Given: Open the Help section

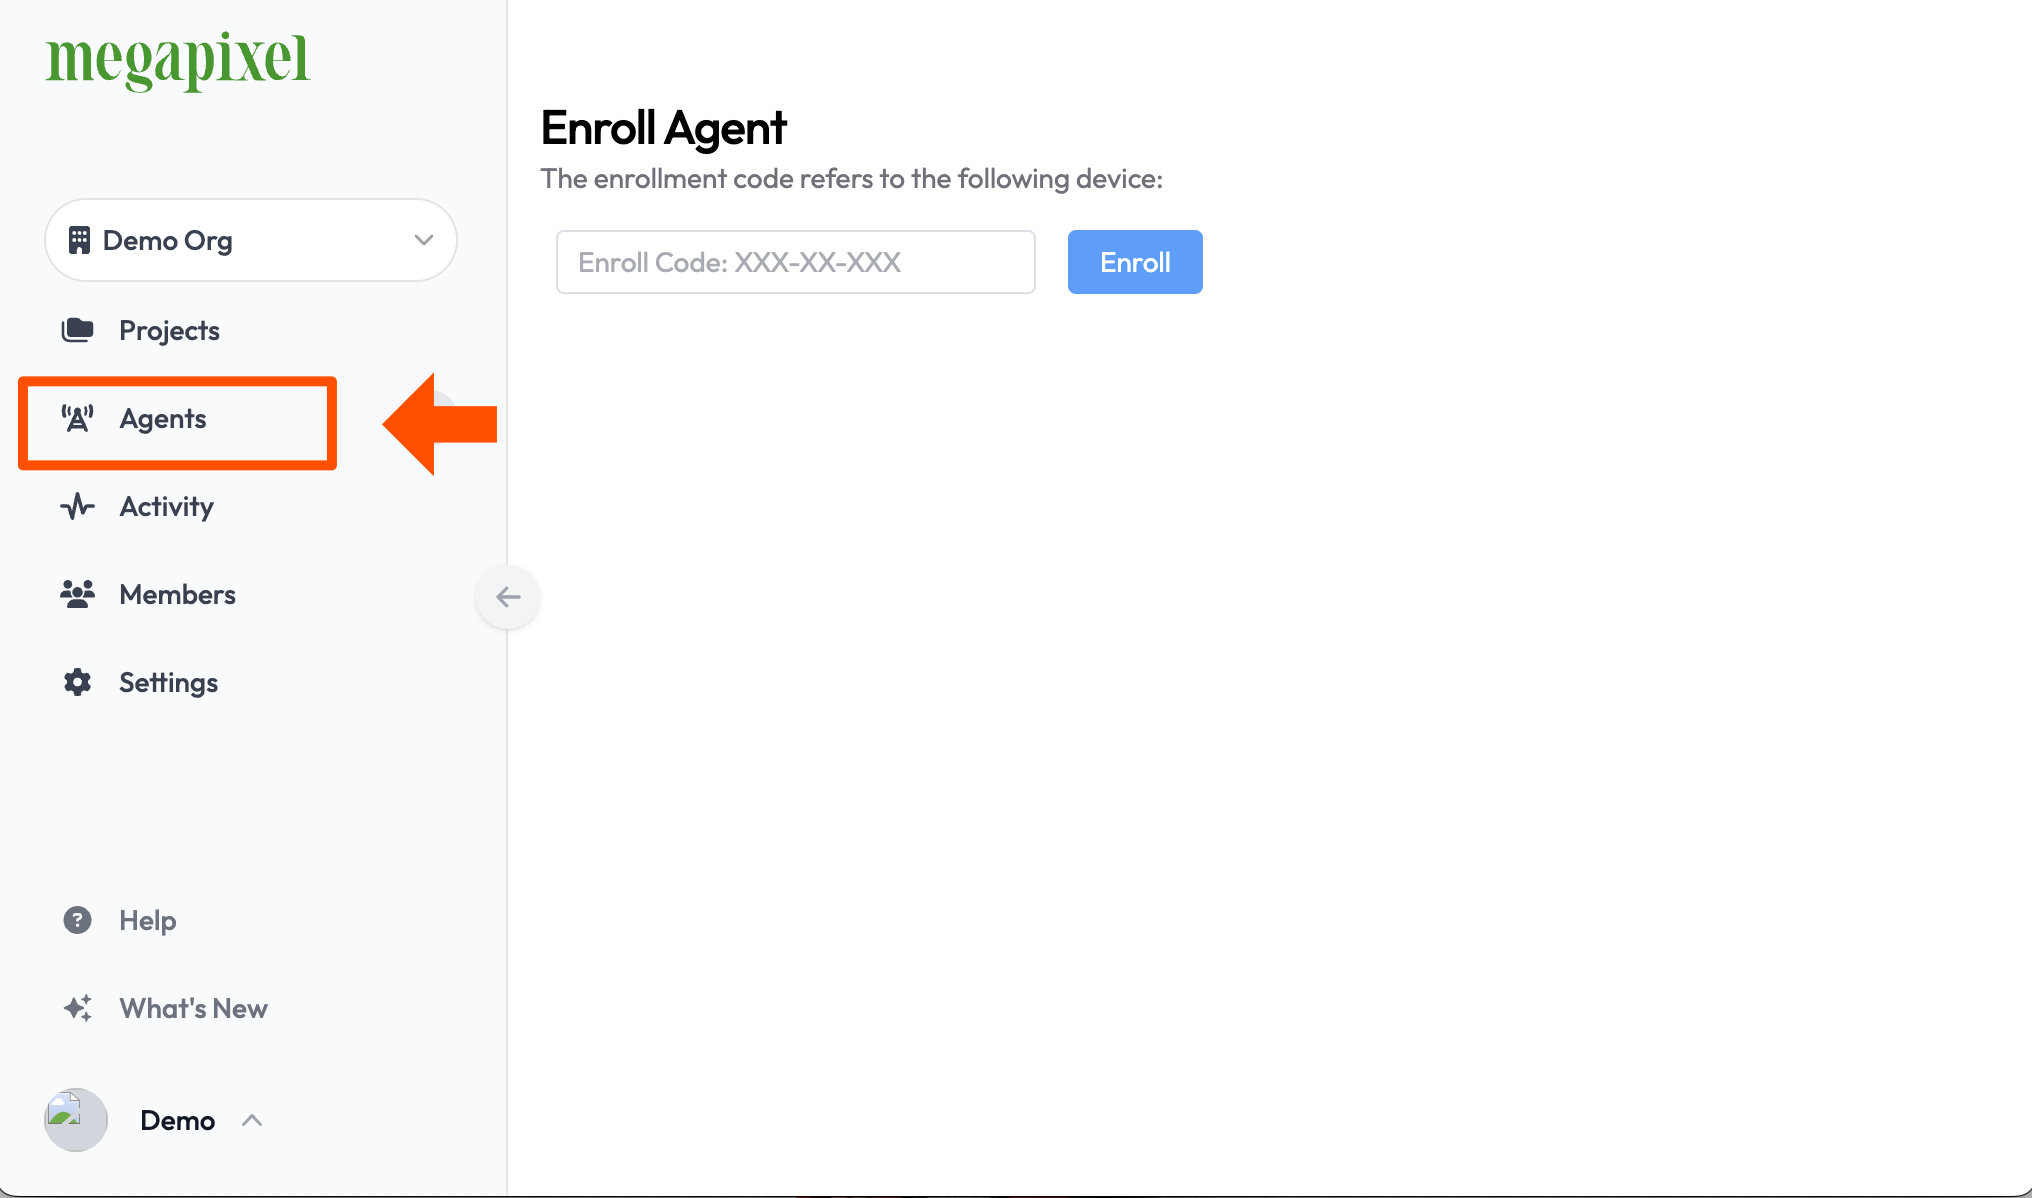Looking at the screenshot, I should point(147,920).
